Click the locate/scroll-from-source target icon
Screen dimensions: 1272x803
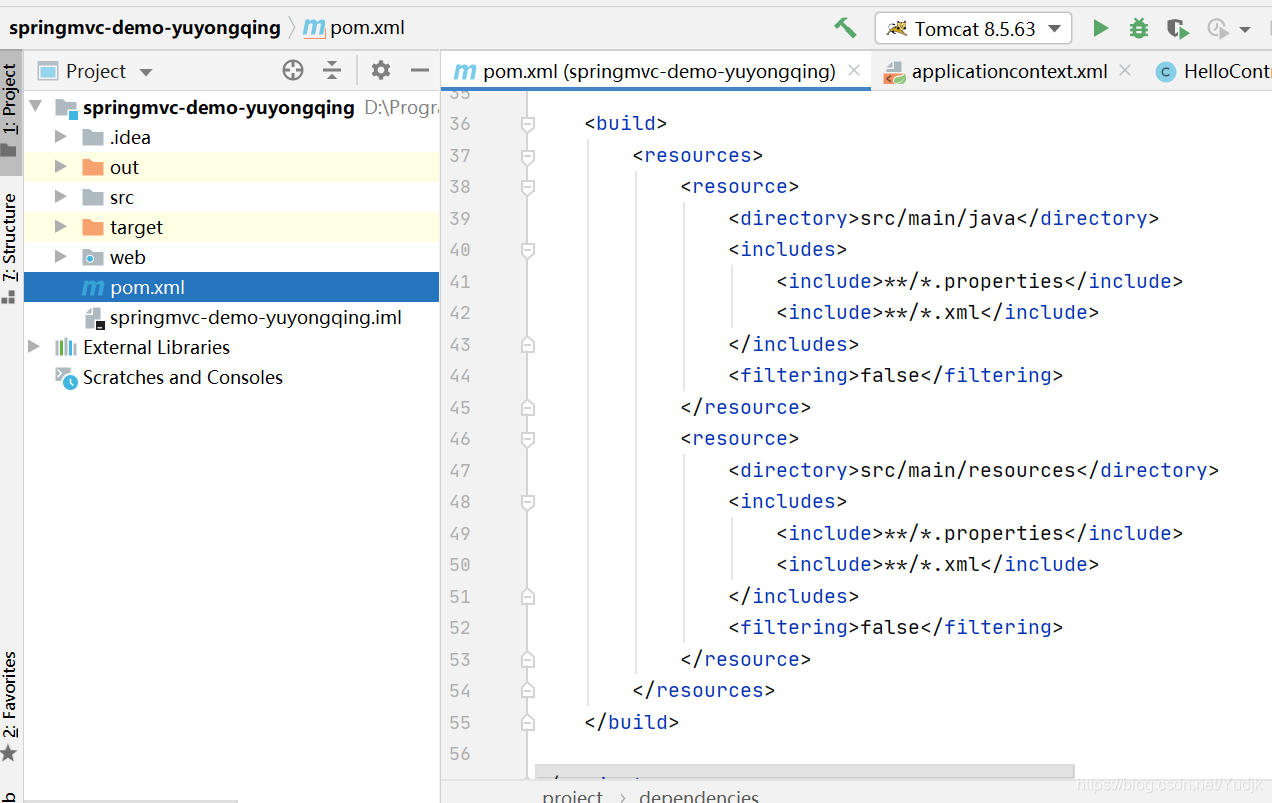tap(292, 70)
